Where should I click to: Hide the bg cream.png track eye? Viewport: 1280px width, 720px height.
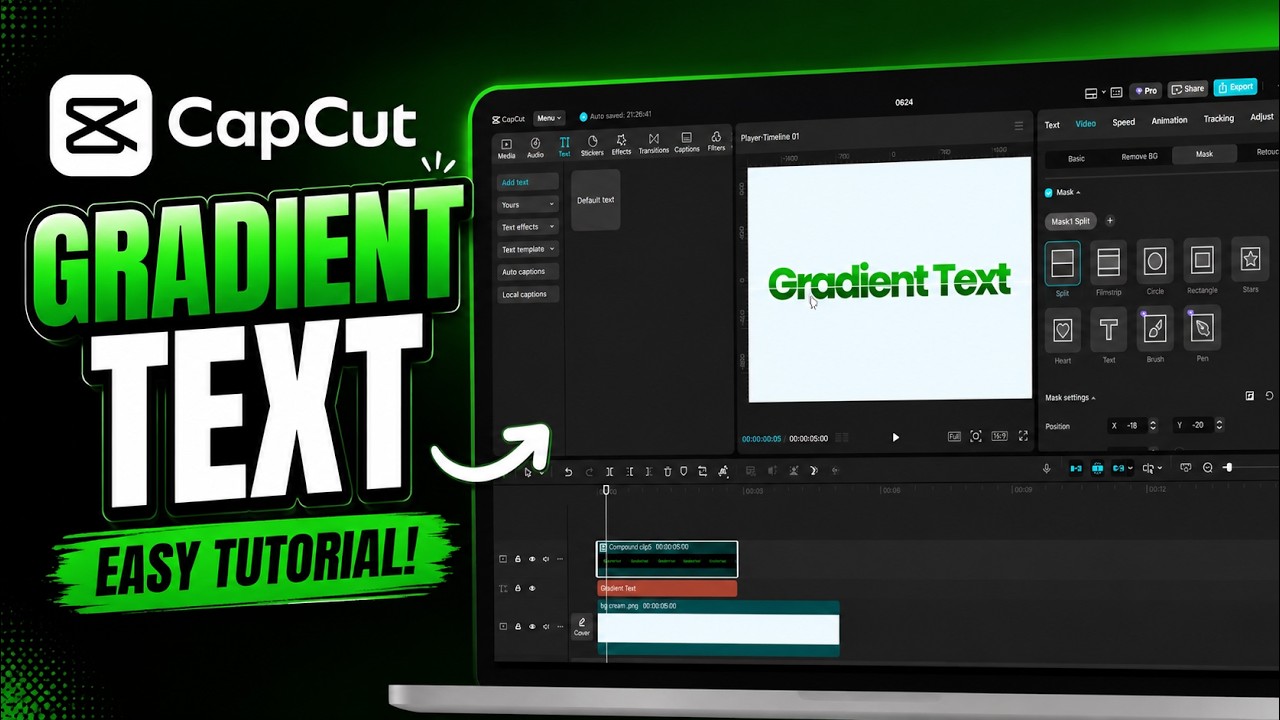pos(532,626)
